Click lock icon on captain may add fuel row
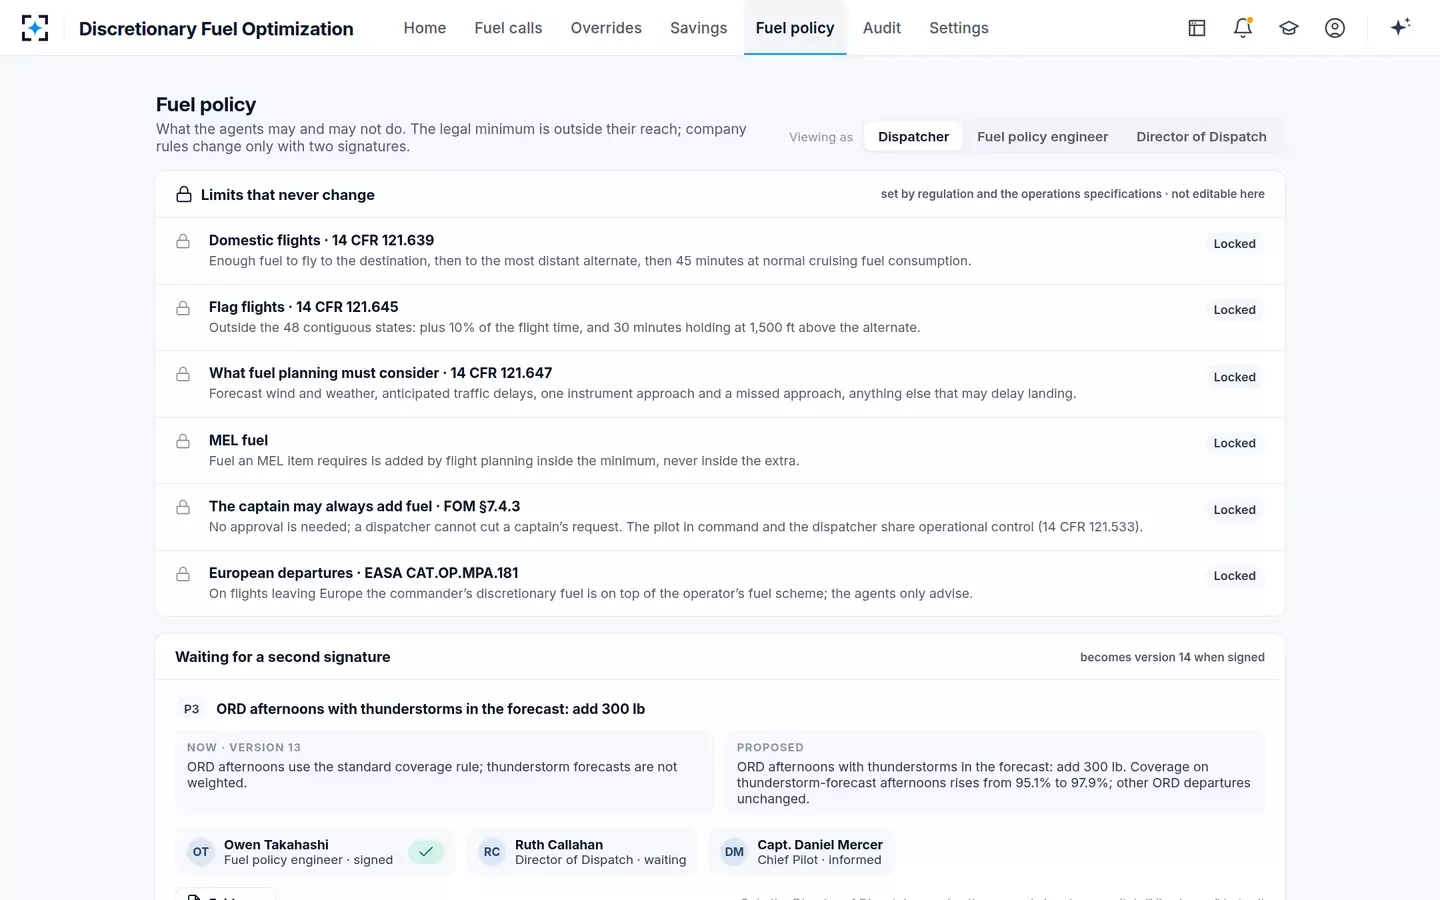The image size is (1440, 900). [183, 507]
